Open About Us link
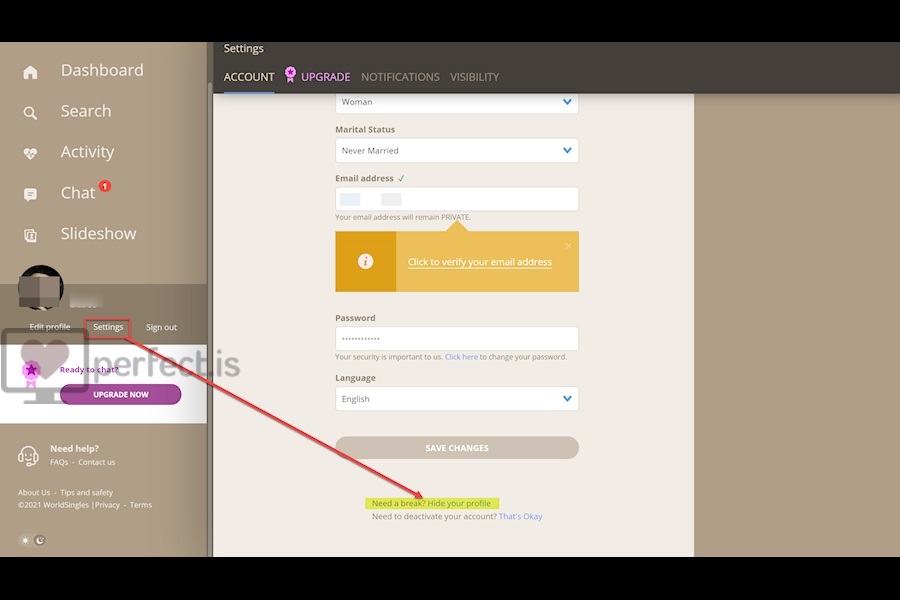900x600 pixels. (x=34, y=492)
